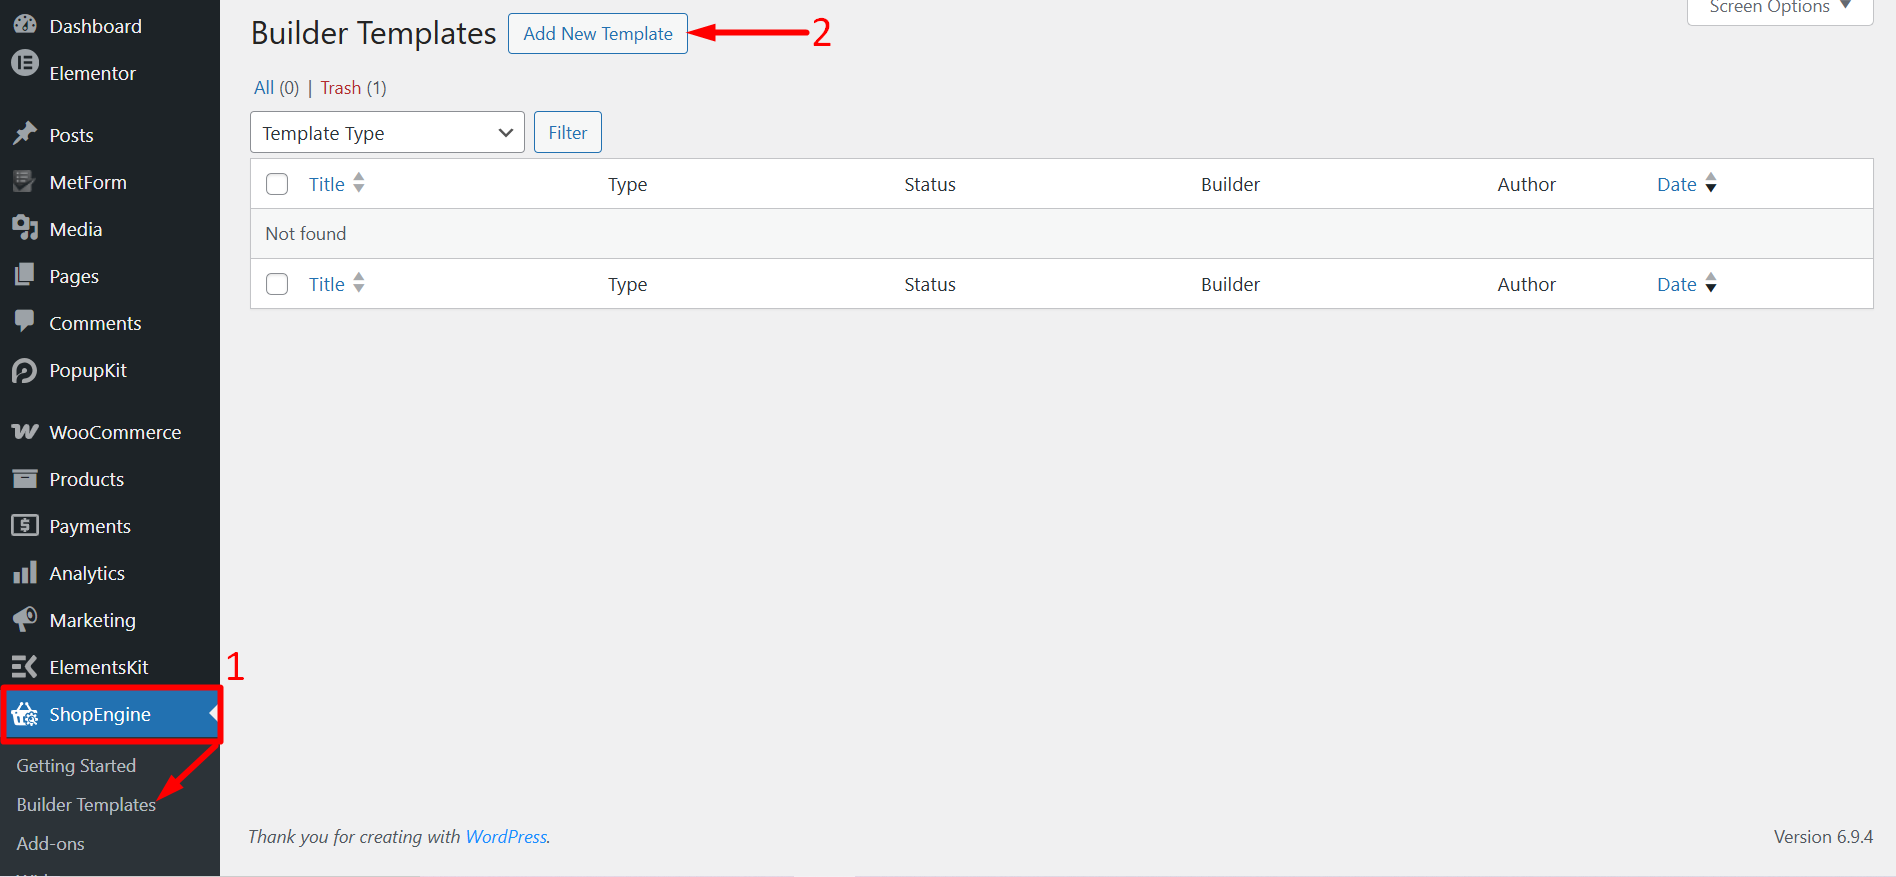Open Analytics menu label
The height and width of the screenshot is (877, 1896).
coord(87,573)
